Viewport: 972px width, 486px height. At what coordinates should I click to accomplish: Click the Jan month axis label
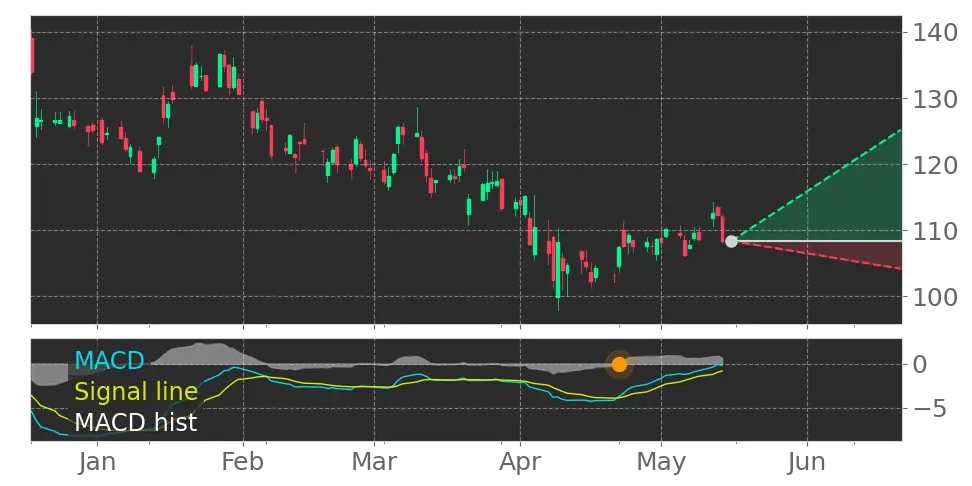pos(97,462)
